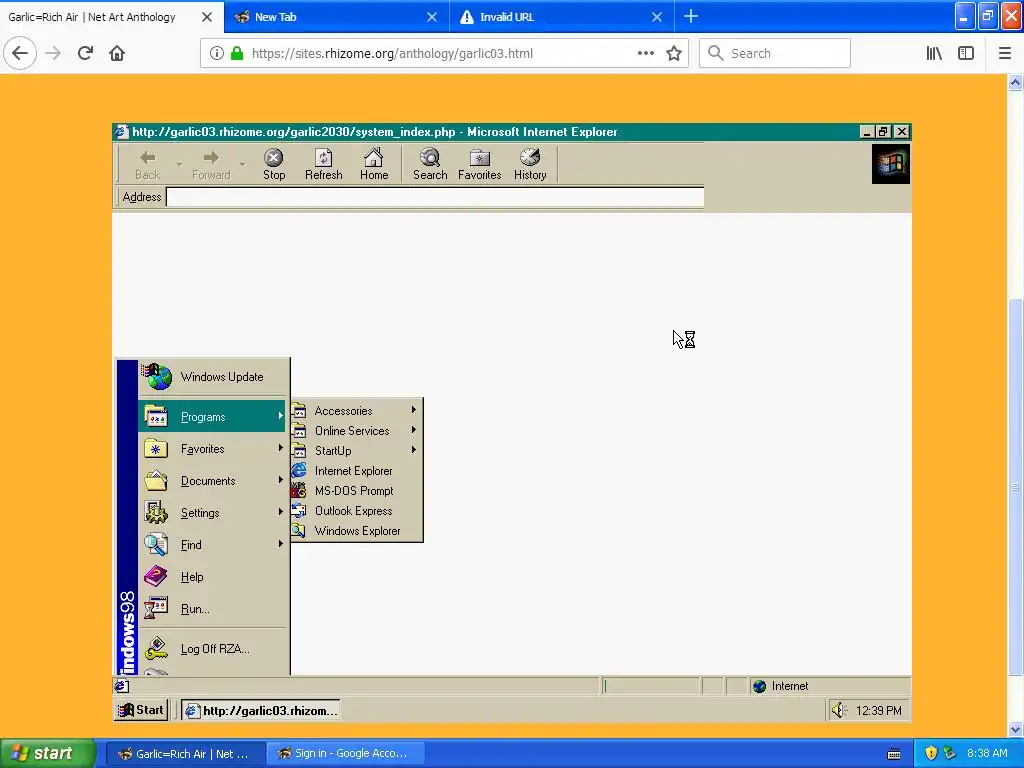Viewport: 1024px width, 768px height.
Task: Bookmark this page with star icon
Action: (674, 54)
